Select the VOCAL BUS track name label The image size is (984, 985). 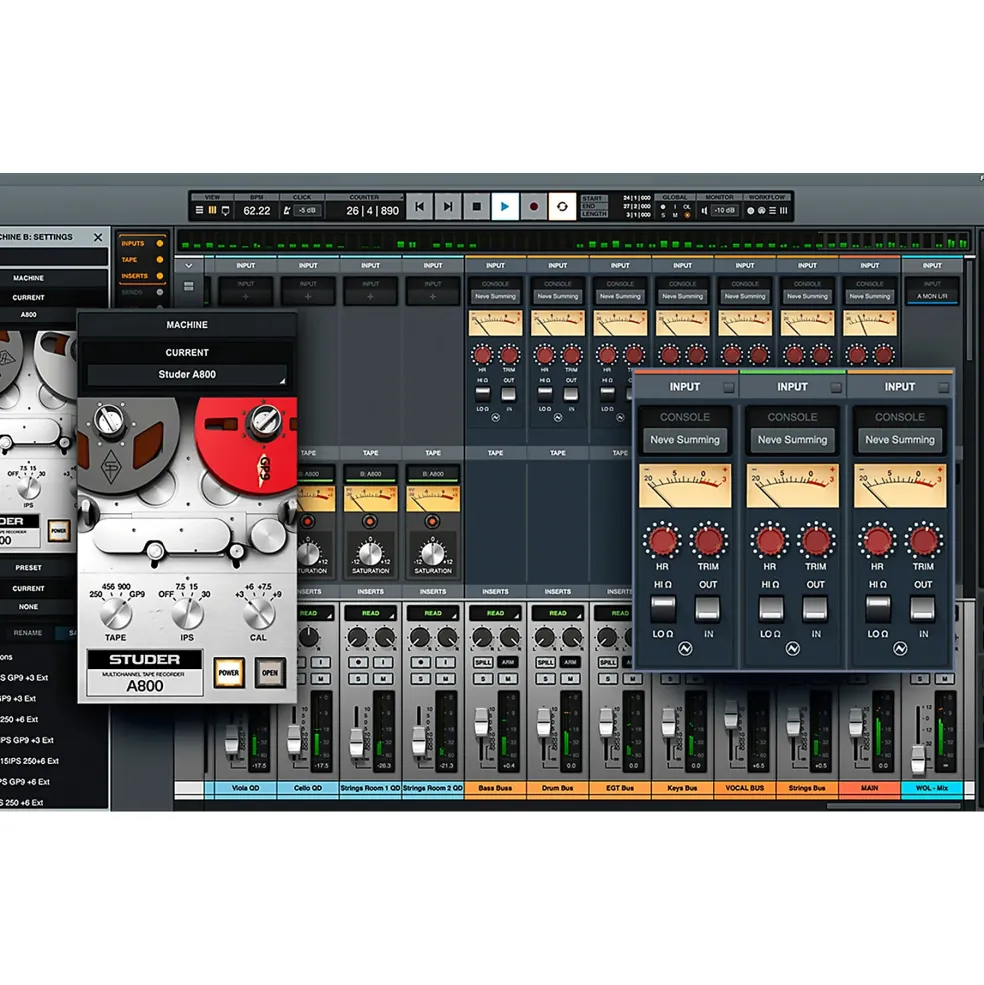click(745, 788)
